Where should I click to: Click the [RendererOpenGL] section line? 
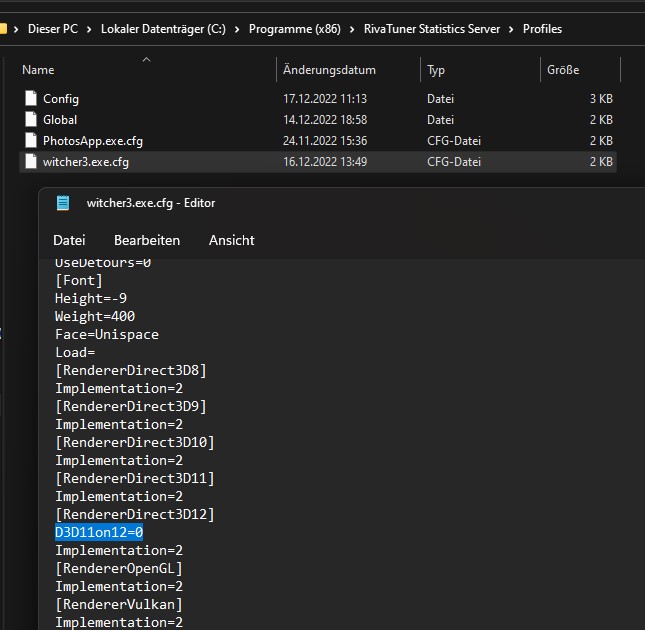tap(119, 568)
